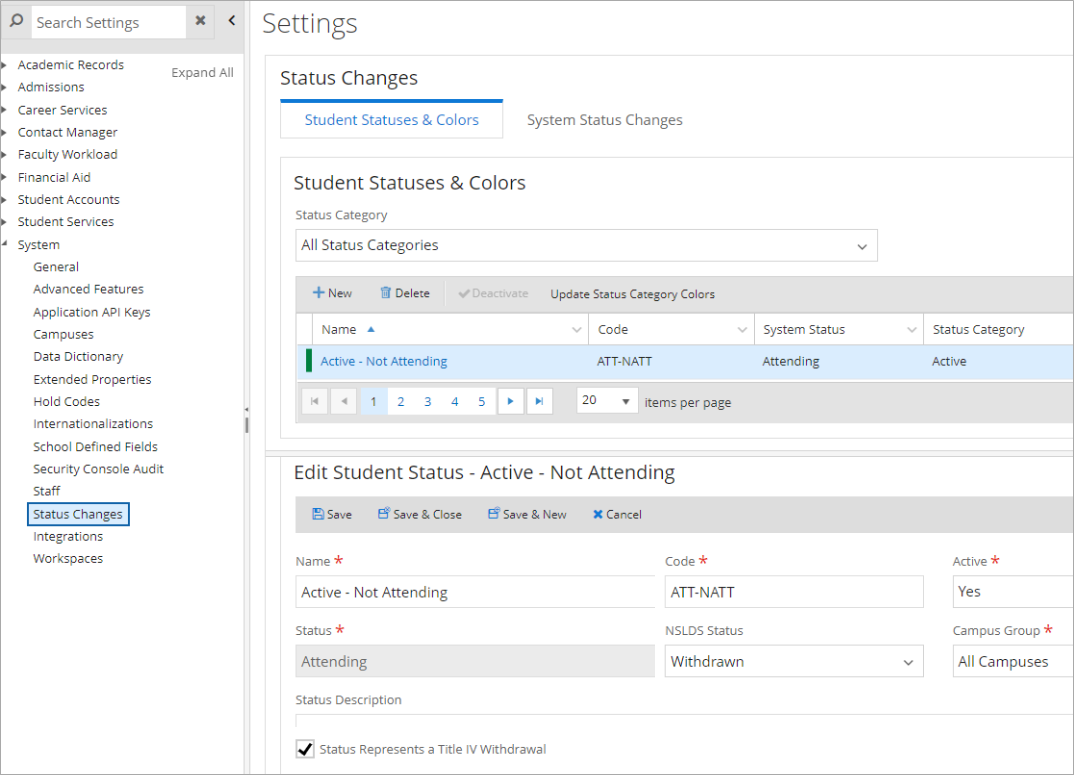Click the Search Settings input
This screenshot has width=1074, height=775.
coord(109,22)
